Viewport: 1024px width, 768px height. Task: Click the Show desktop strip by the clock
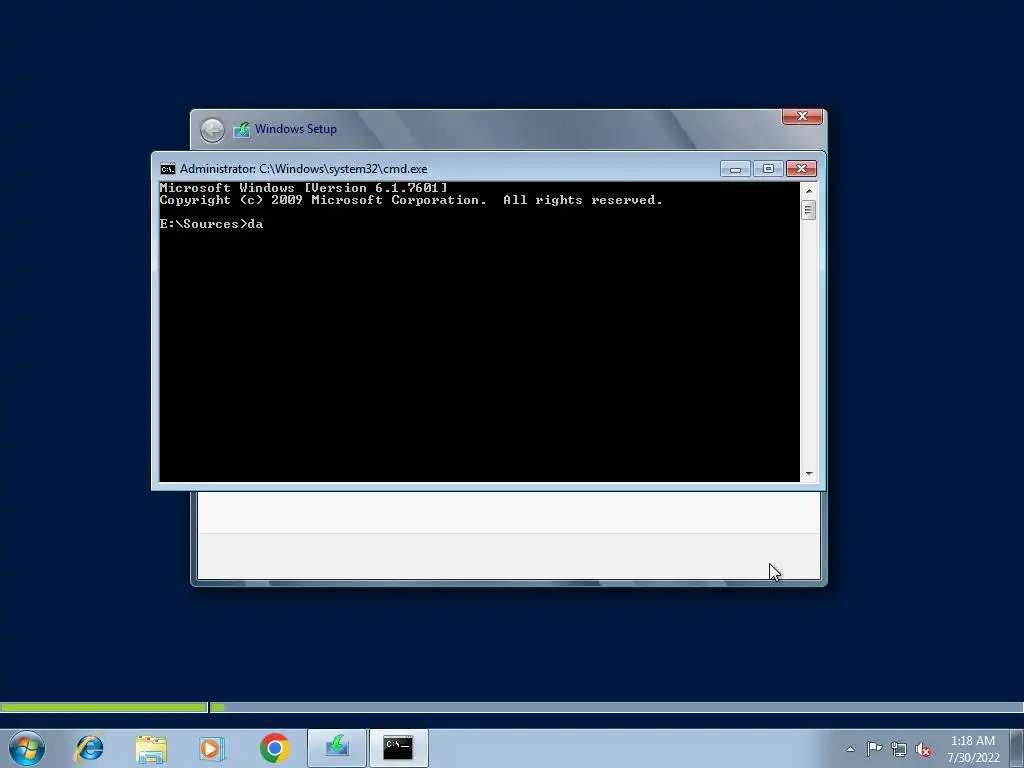click(x=1017, y=748)
